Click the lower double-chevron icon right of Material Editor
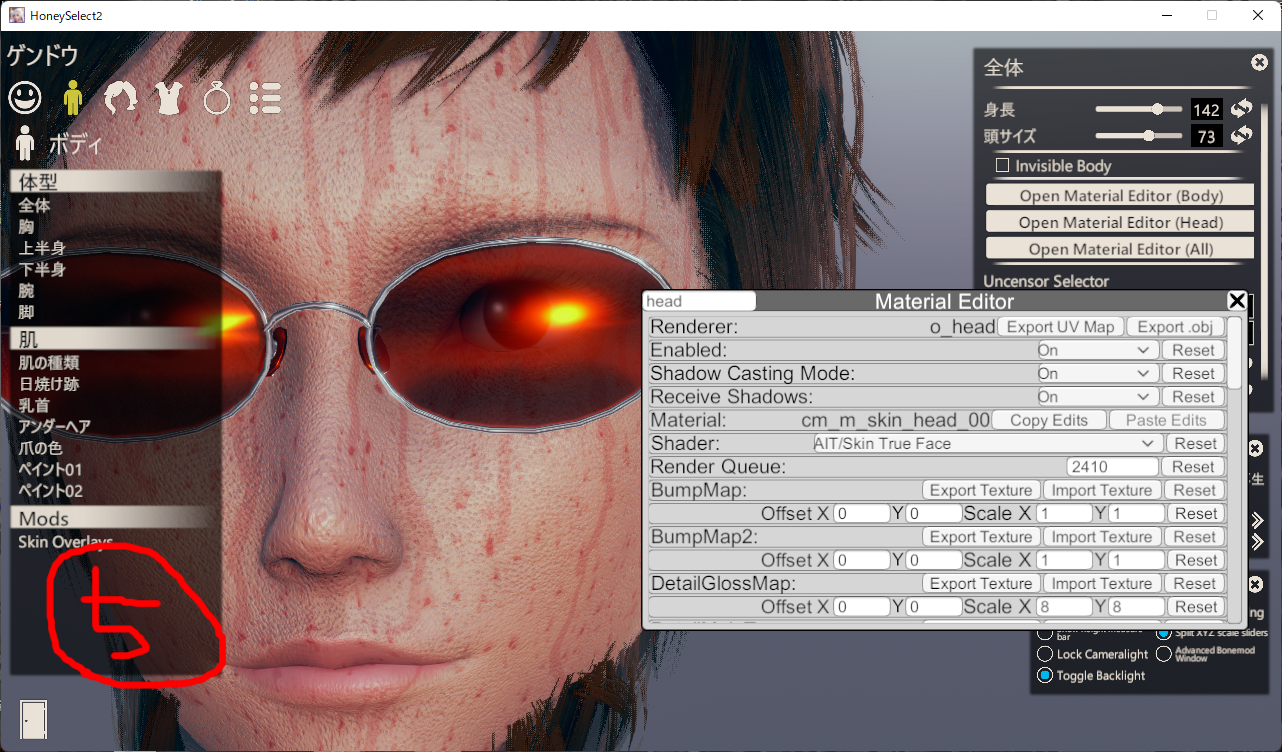1282x752 pixels. (x=1258, y=542)
